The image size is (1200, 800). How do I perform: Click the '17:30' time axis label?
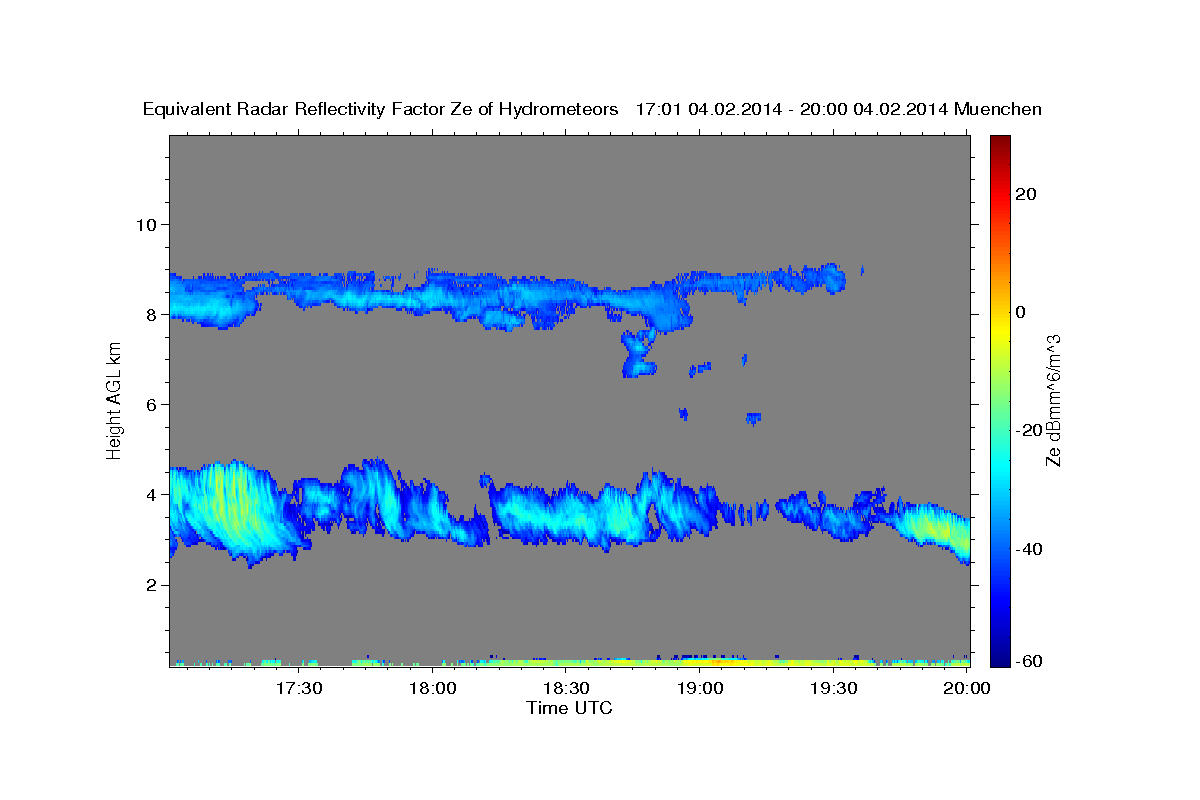pos(299,688)
